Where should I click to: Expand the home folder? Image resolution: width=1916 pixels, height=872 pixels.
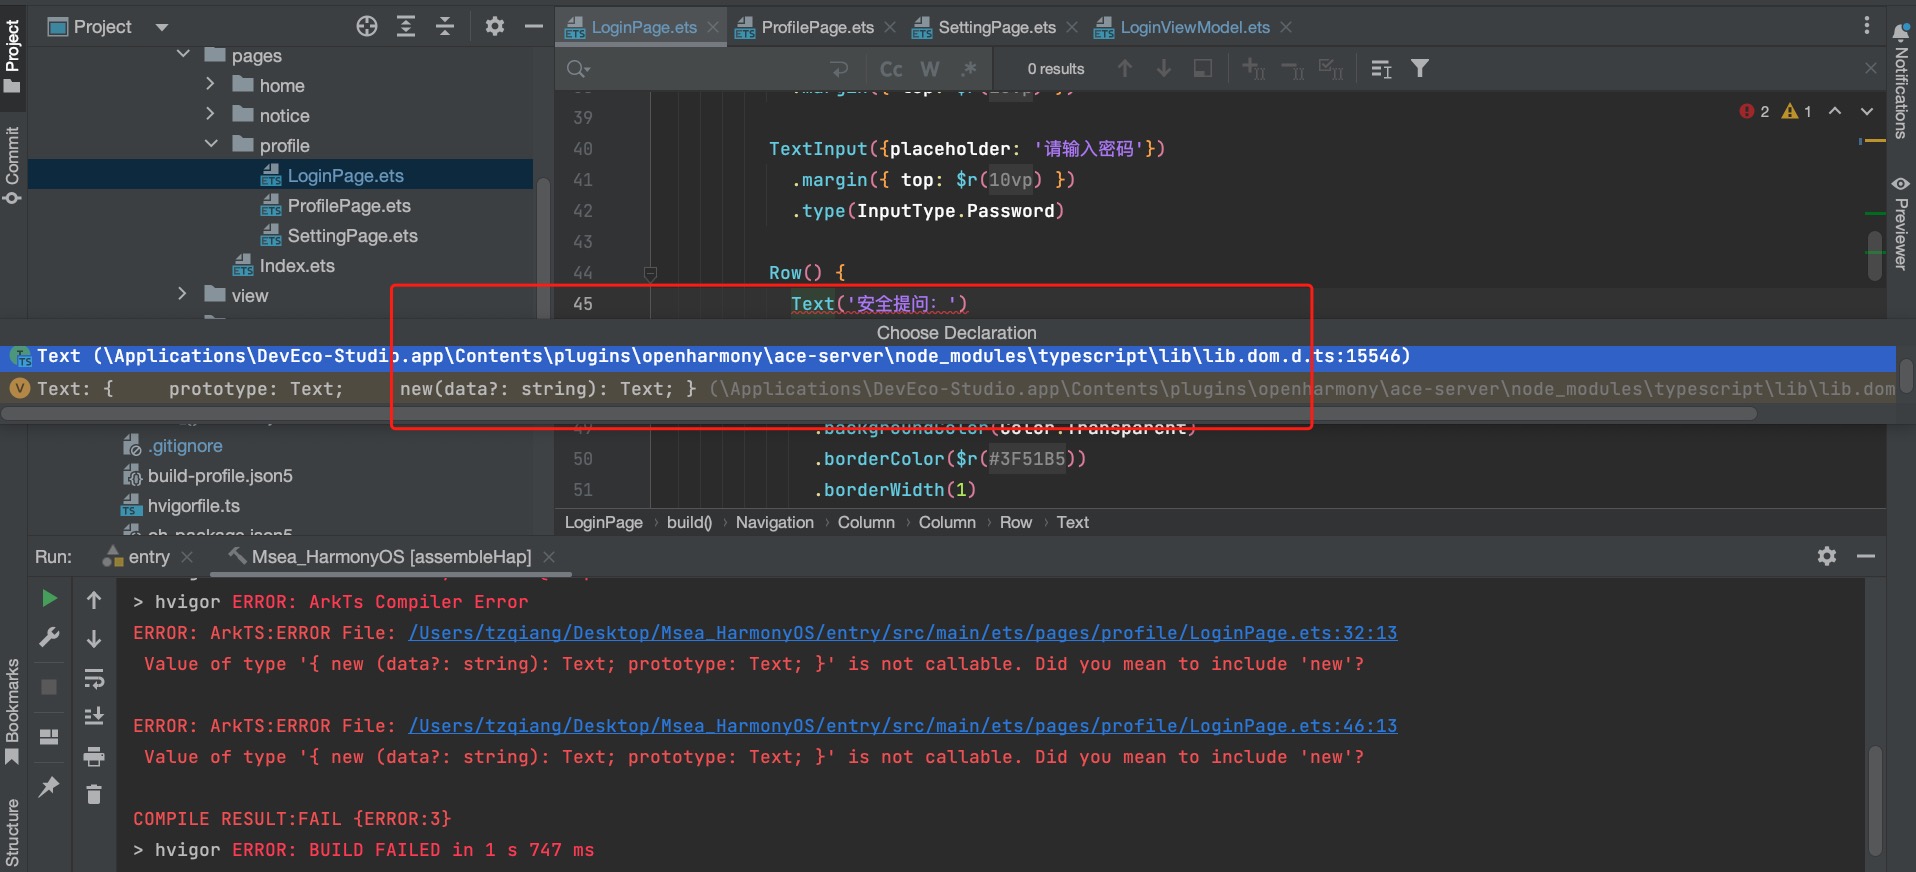tap(210, 84)
